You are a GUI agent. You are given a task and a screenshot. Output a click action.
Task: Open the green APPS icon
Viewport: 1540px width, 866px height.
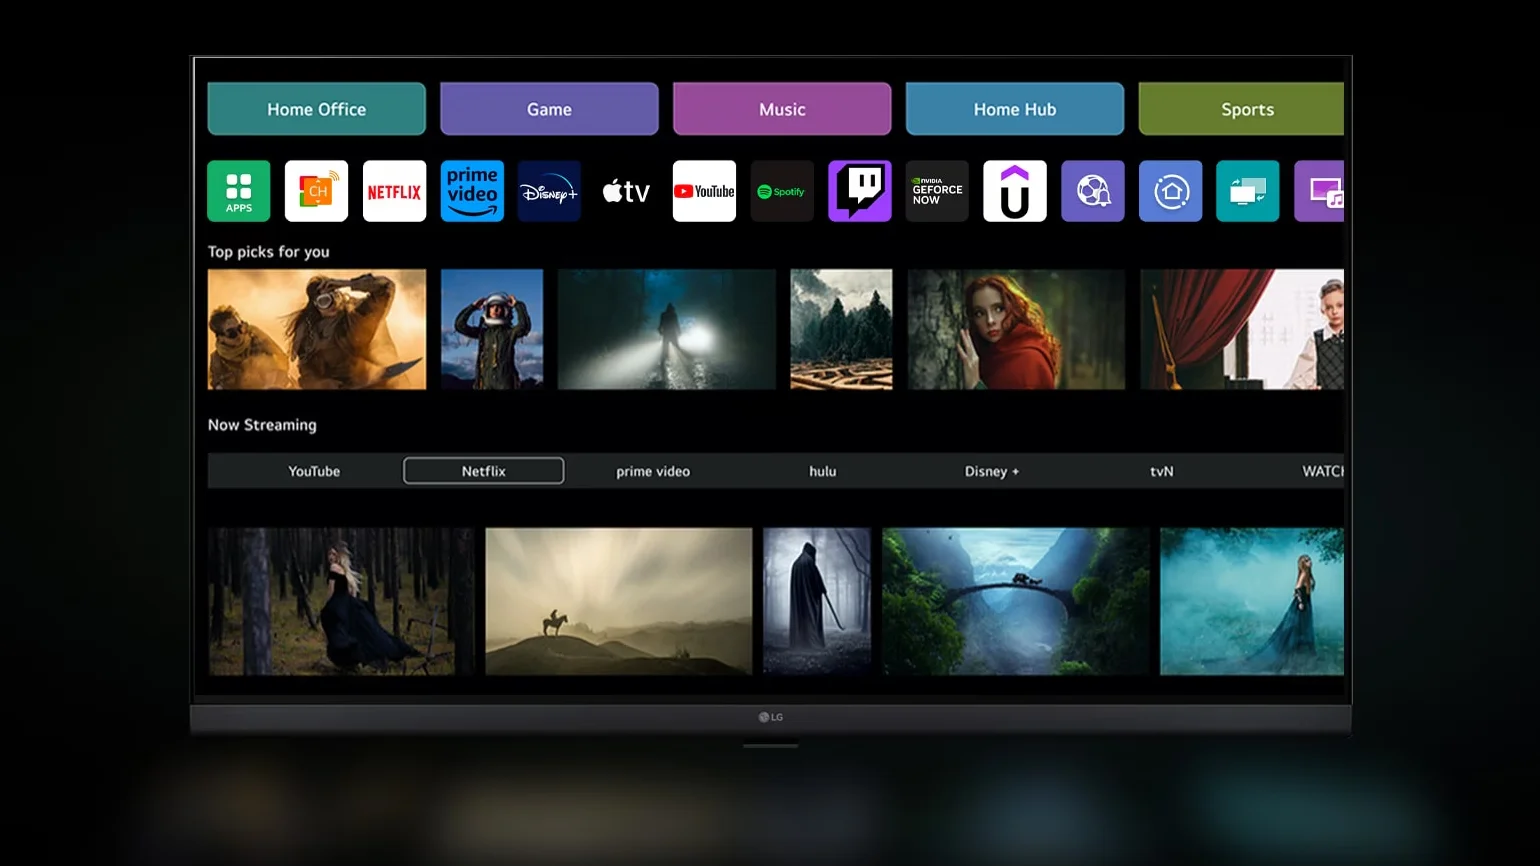click(239, 191)
